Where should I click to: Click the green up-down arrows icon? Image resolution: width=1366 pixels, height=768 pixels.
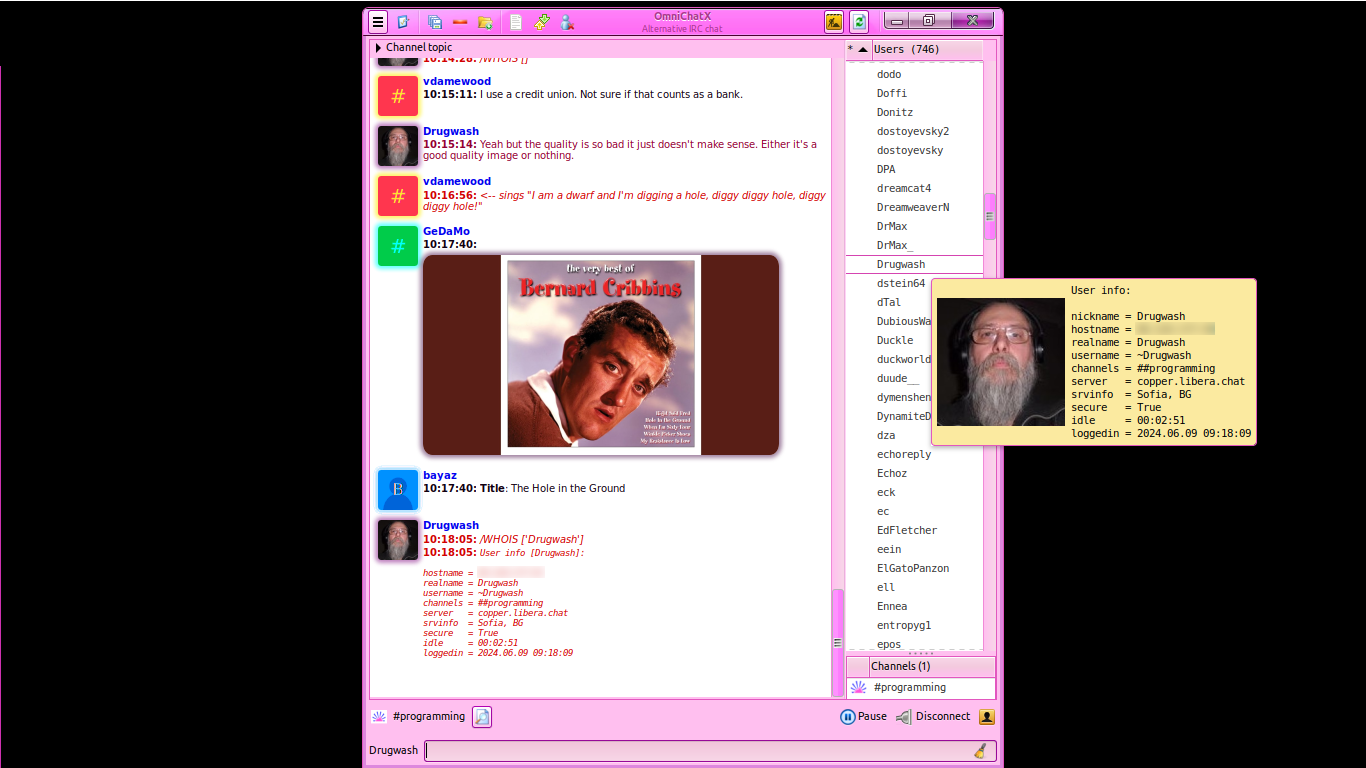pyautogui.click(x=541, y=21)
